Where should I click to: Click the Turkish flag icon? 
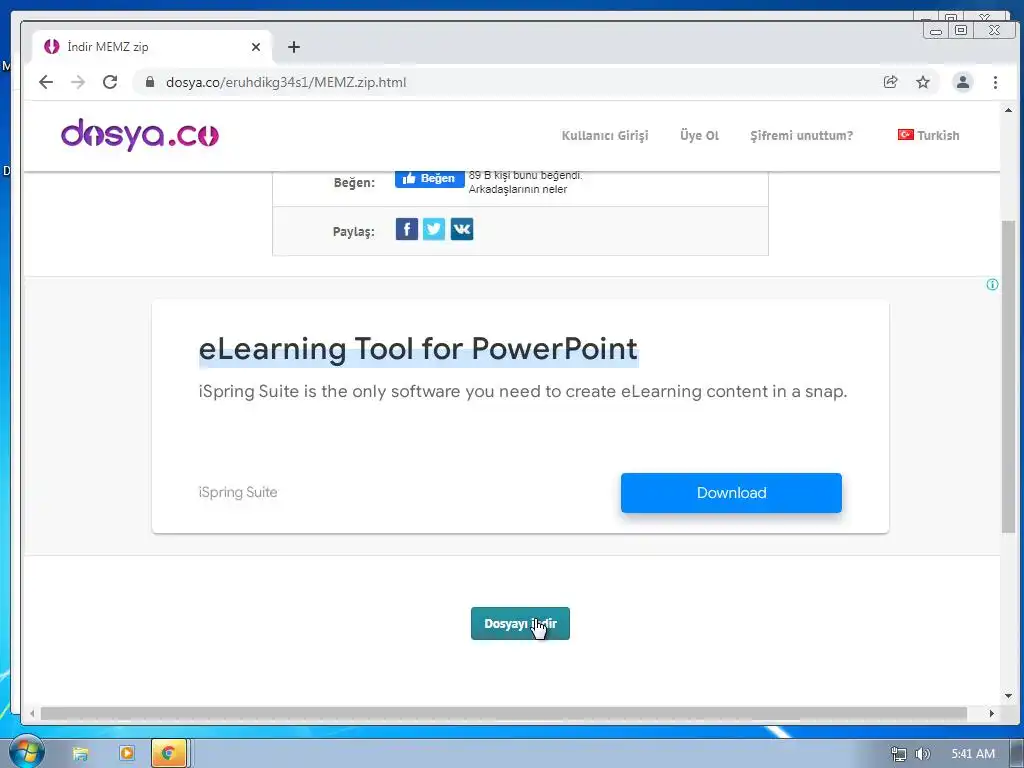[905, 135]
